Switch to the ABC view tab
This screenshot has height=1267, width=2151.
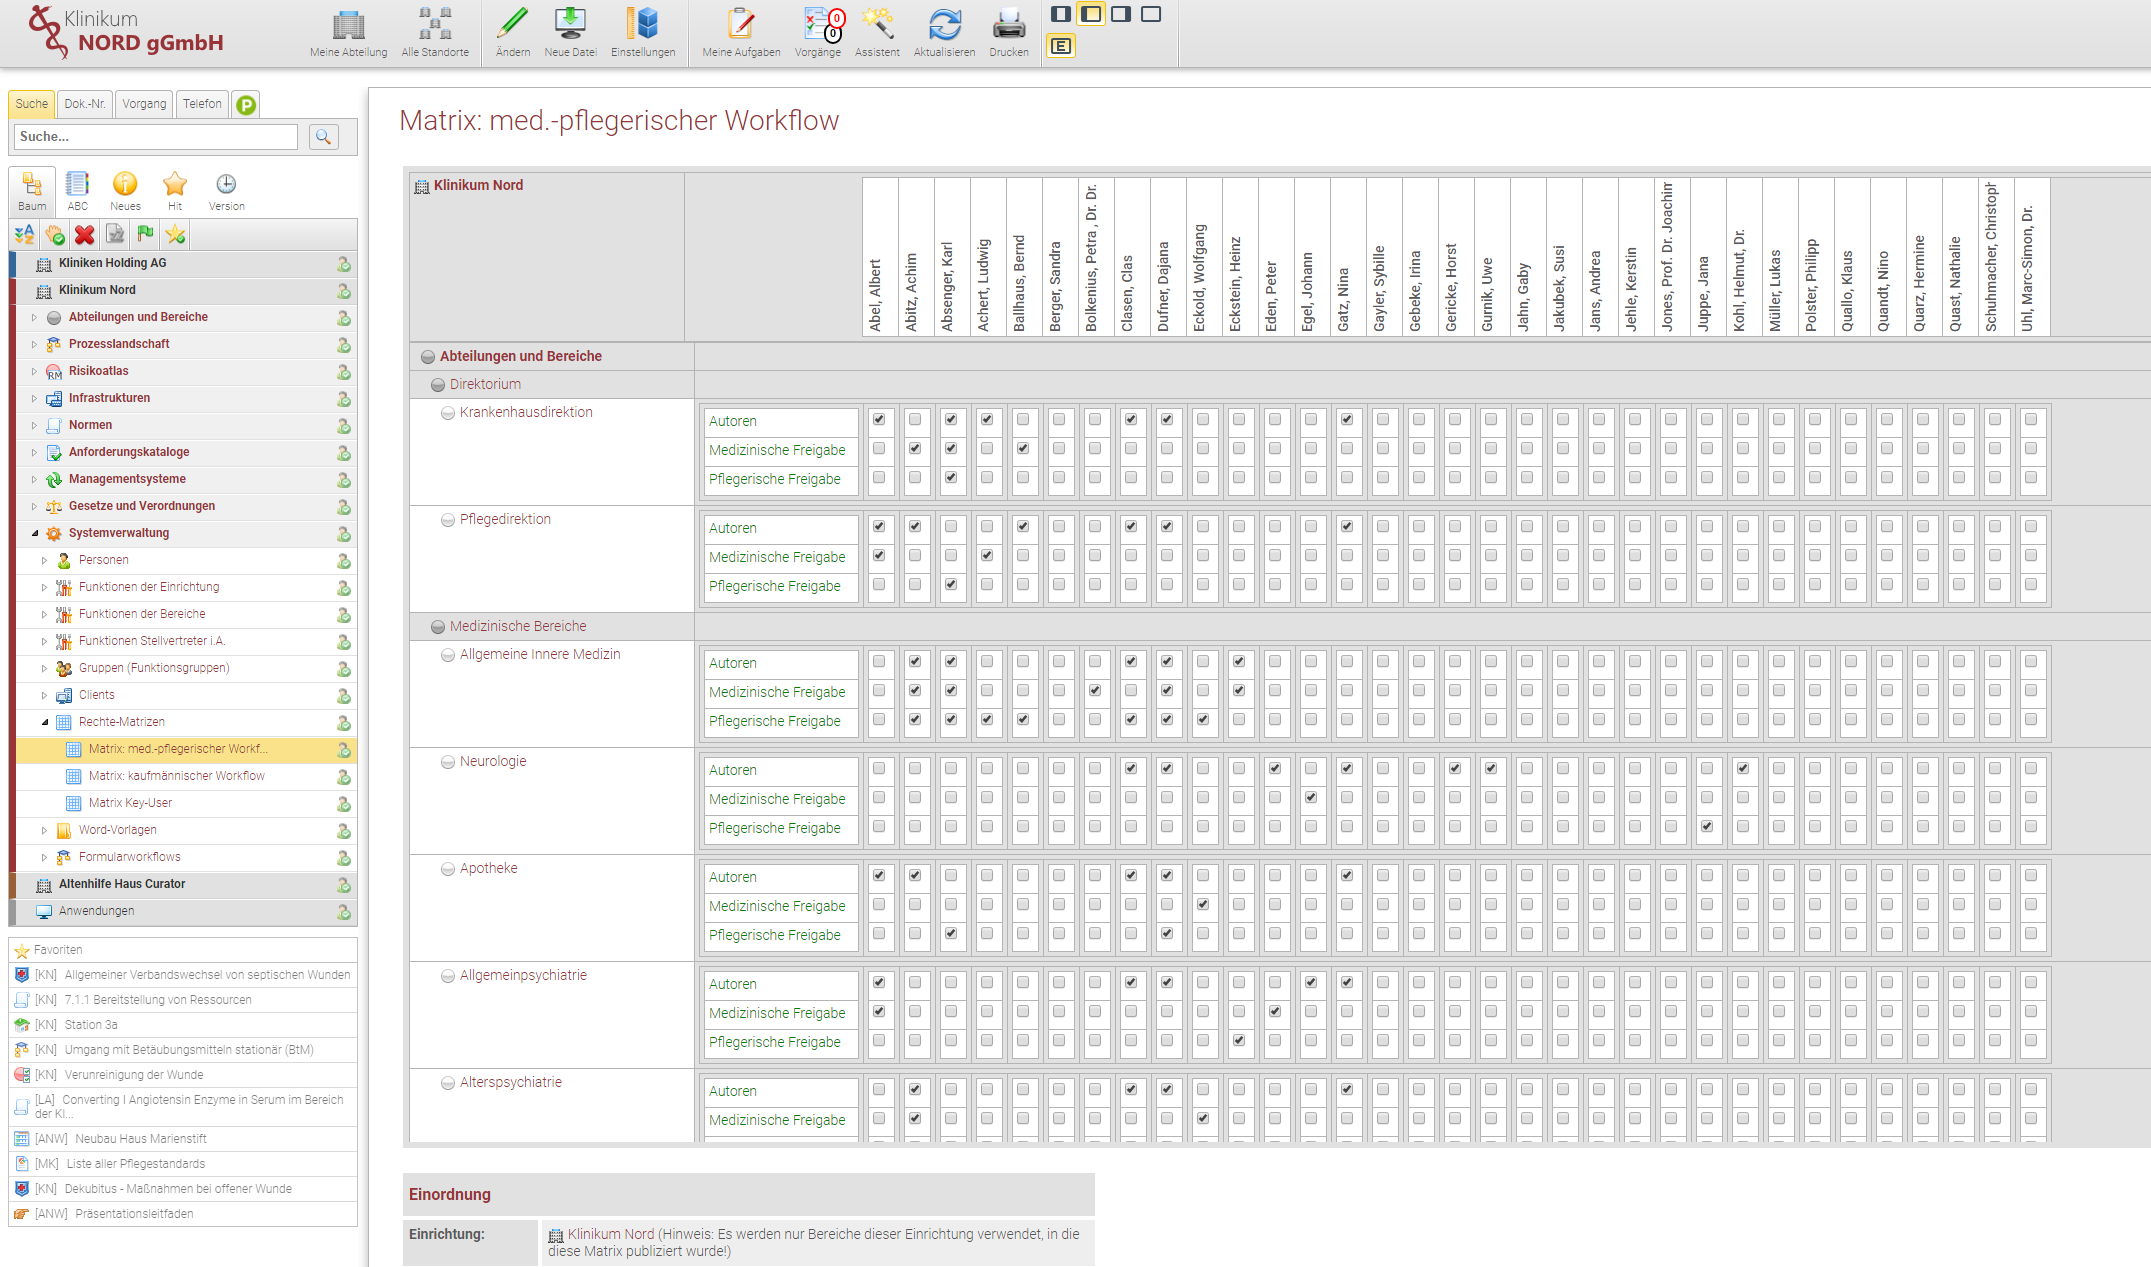pos(77,191)
